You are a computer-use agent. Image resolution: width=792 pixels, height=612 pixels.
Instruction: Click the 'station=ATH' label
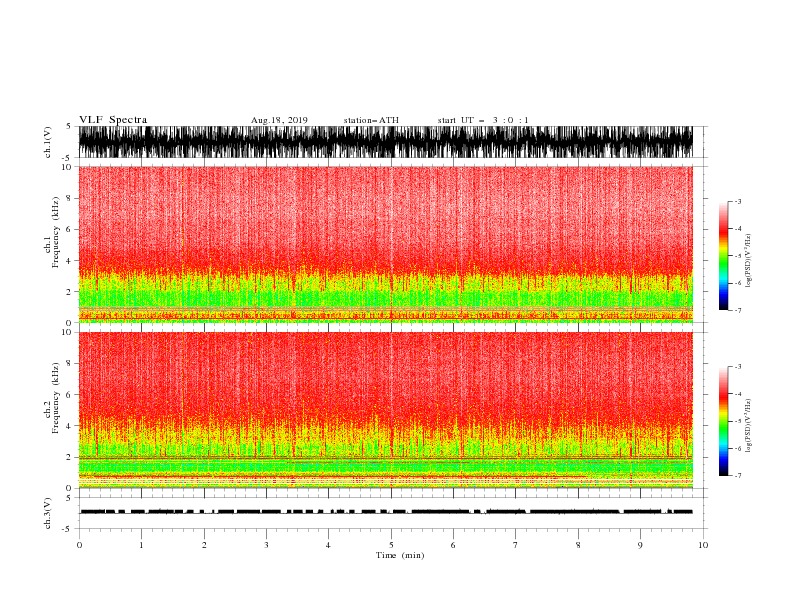pos(371,120)
